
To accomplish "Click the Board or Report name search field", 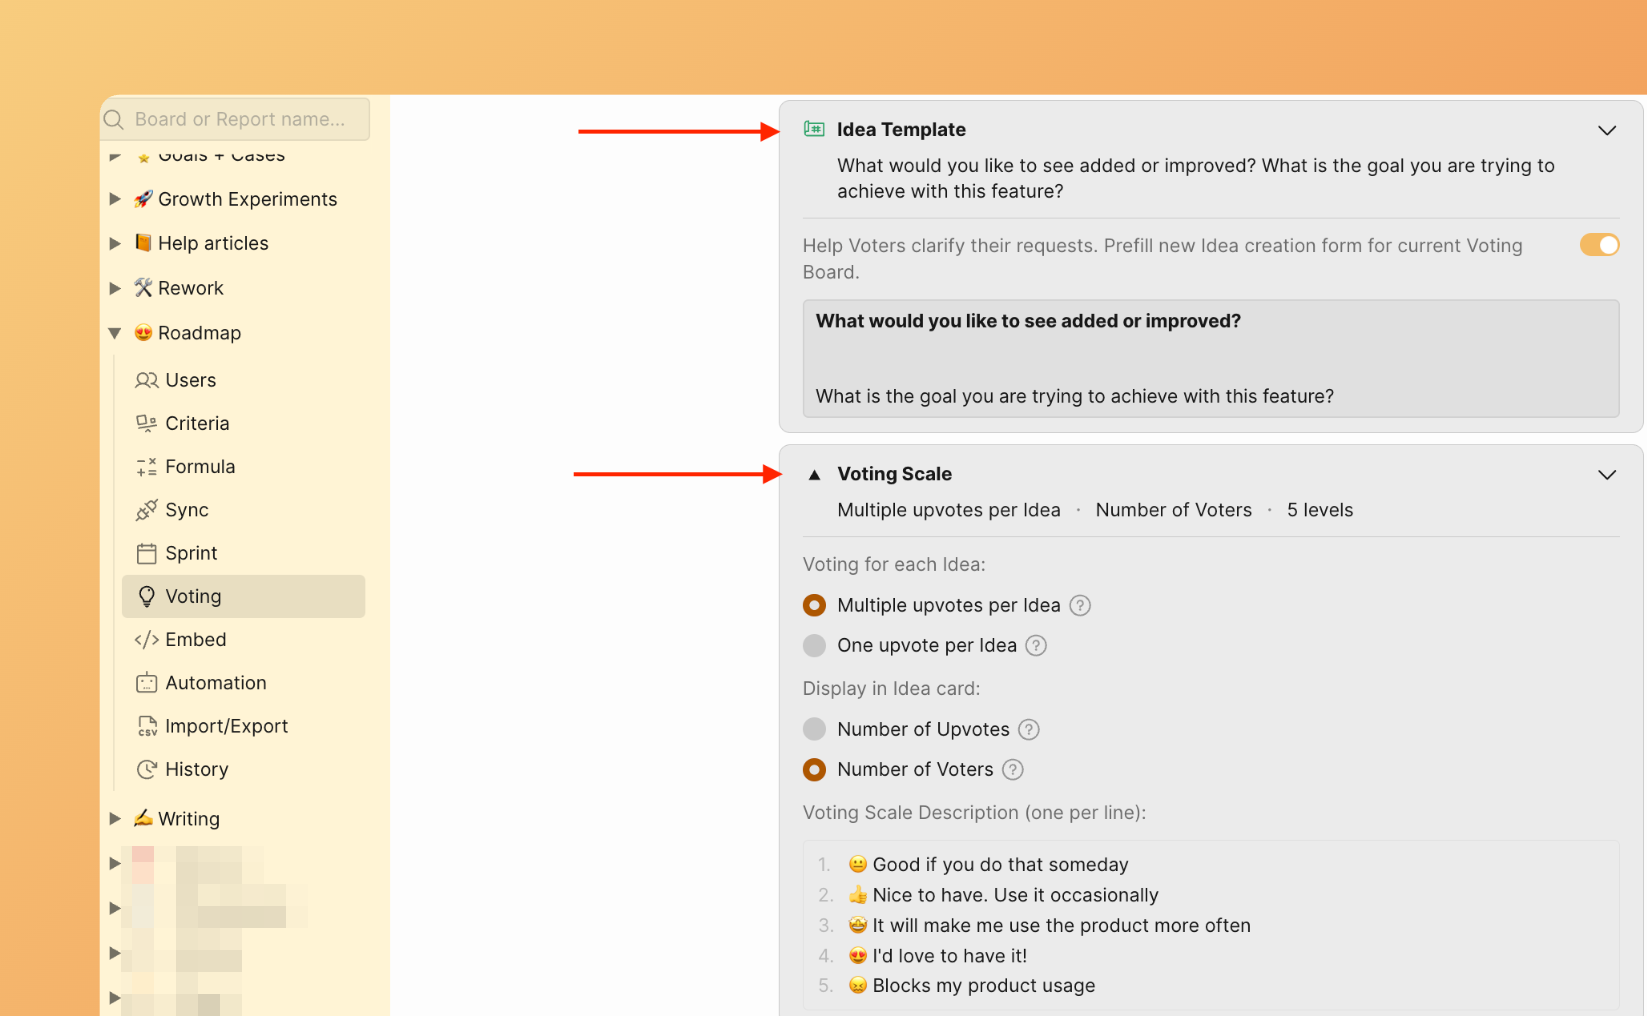I will 240,118.
